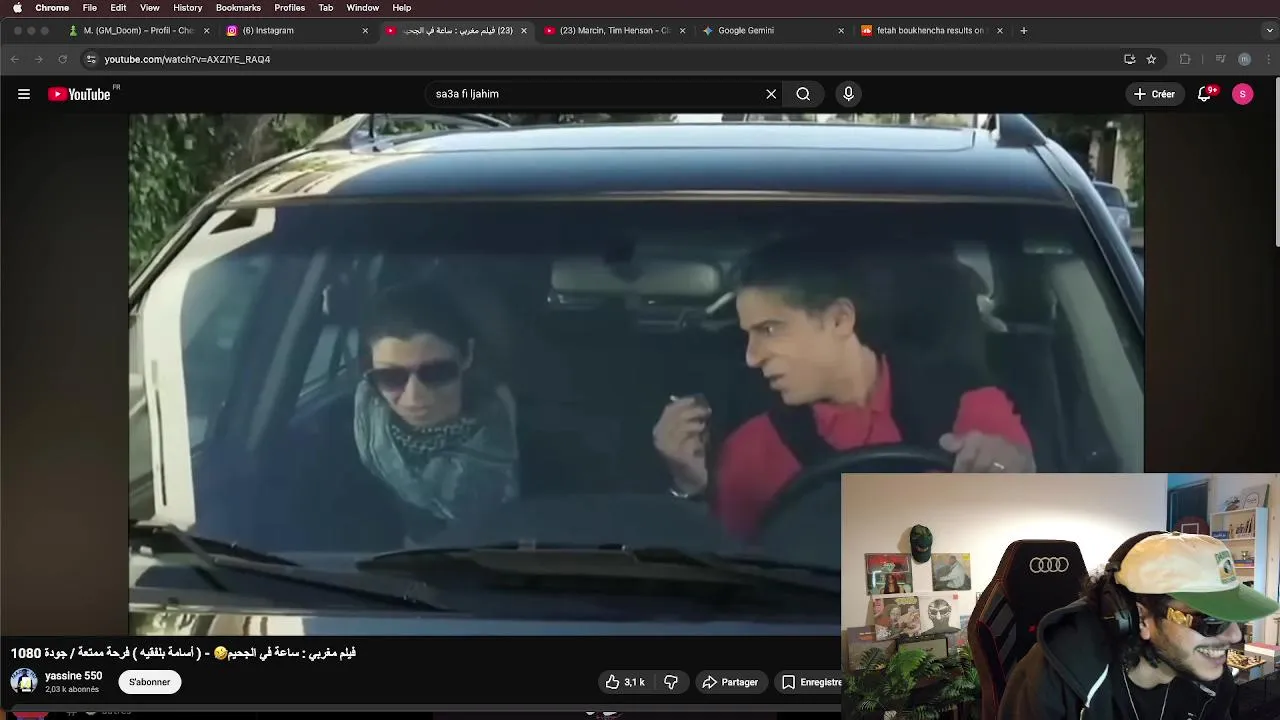The image size is (1280, 720).
Task: Open the tab search dropdown arrow
Action: click(x=1268, y=31)
